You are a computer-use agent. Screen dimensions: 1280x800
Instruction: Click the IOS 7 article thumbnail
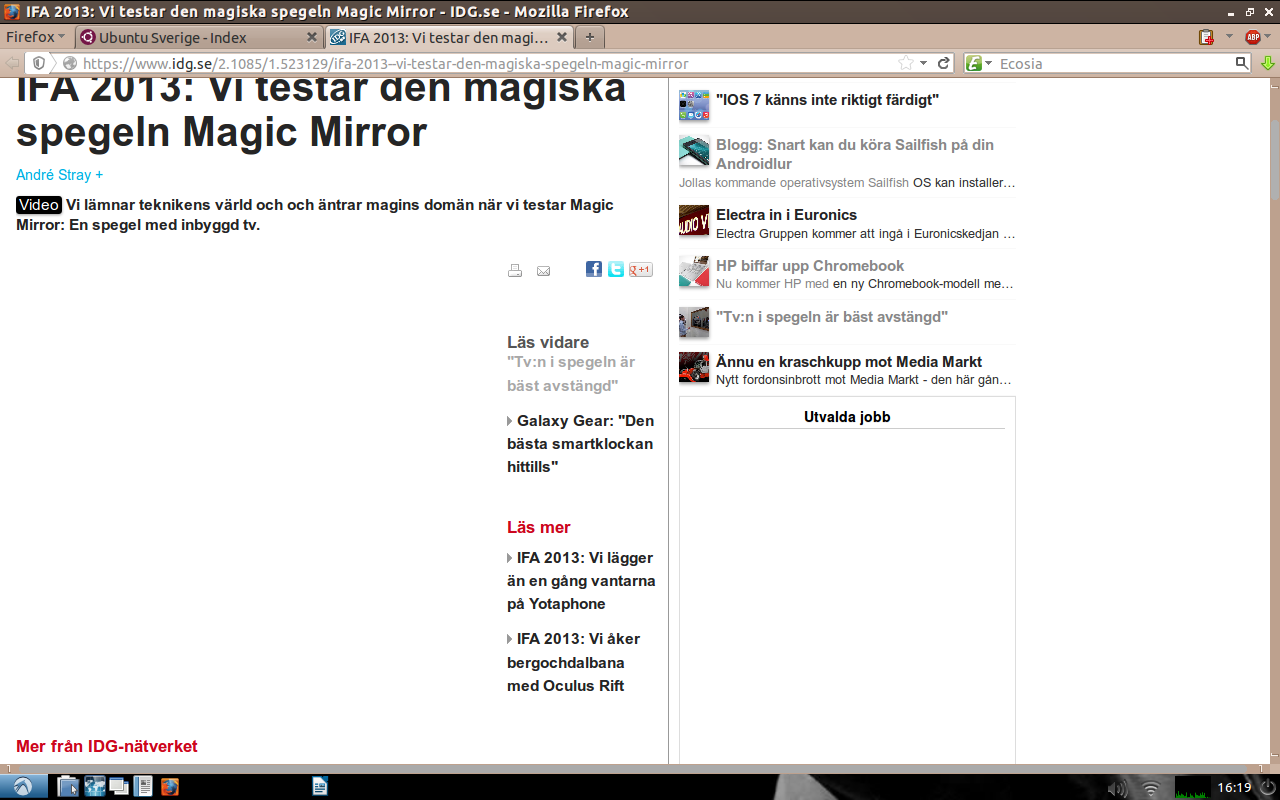(x=694, y=105)
